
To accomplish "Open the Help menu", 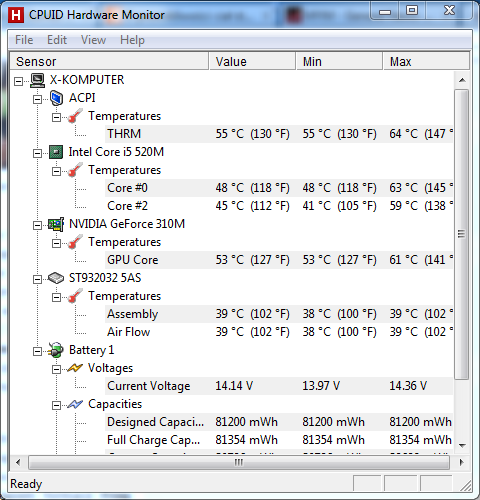I will [132, 40].
